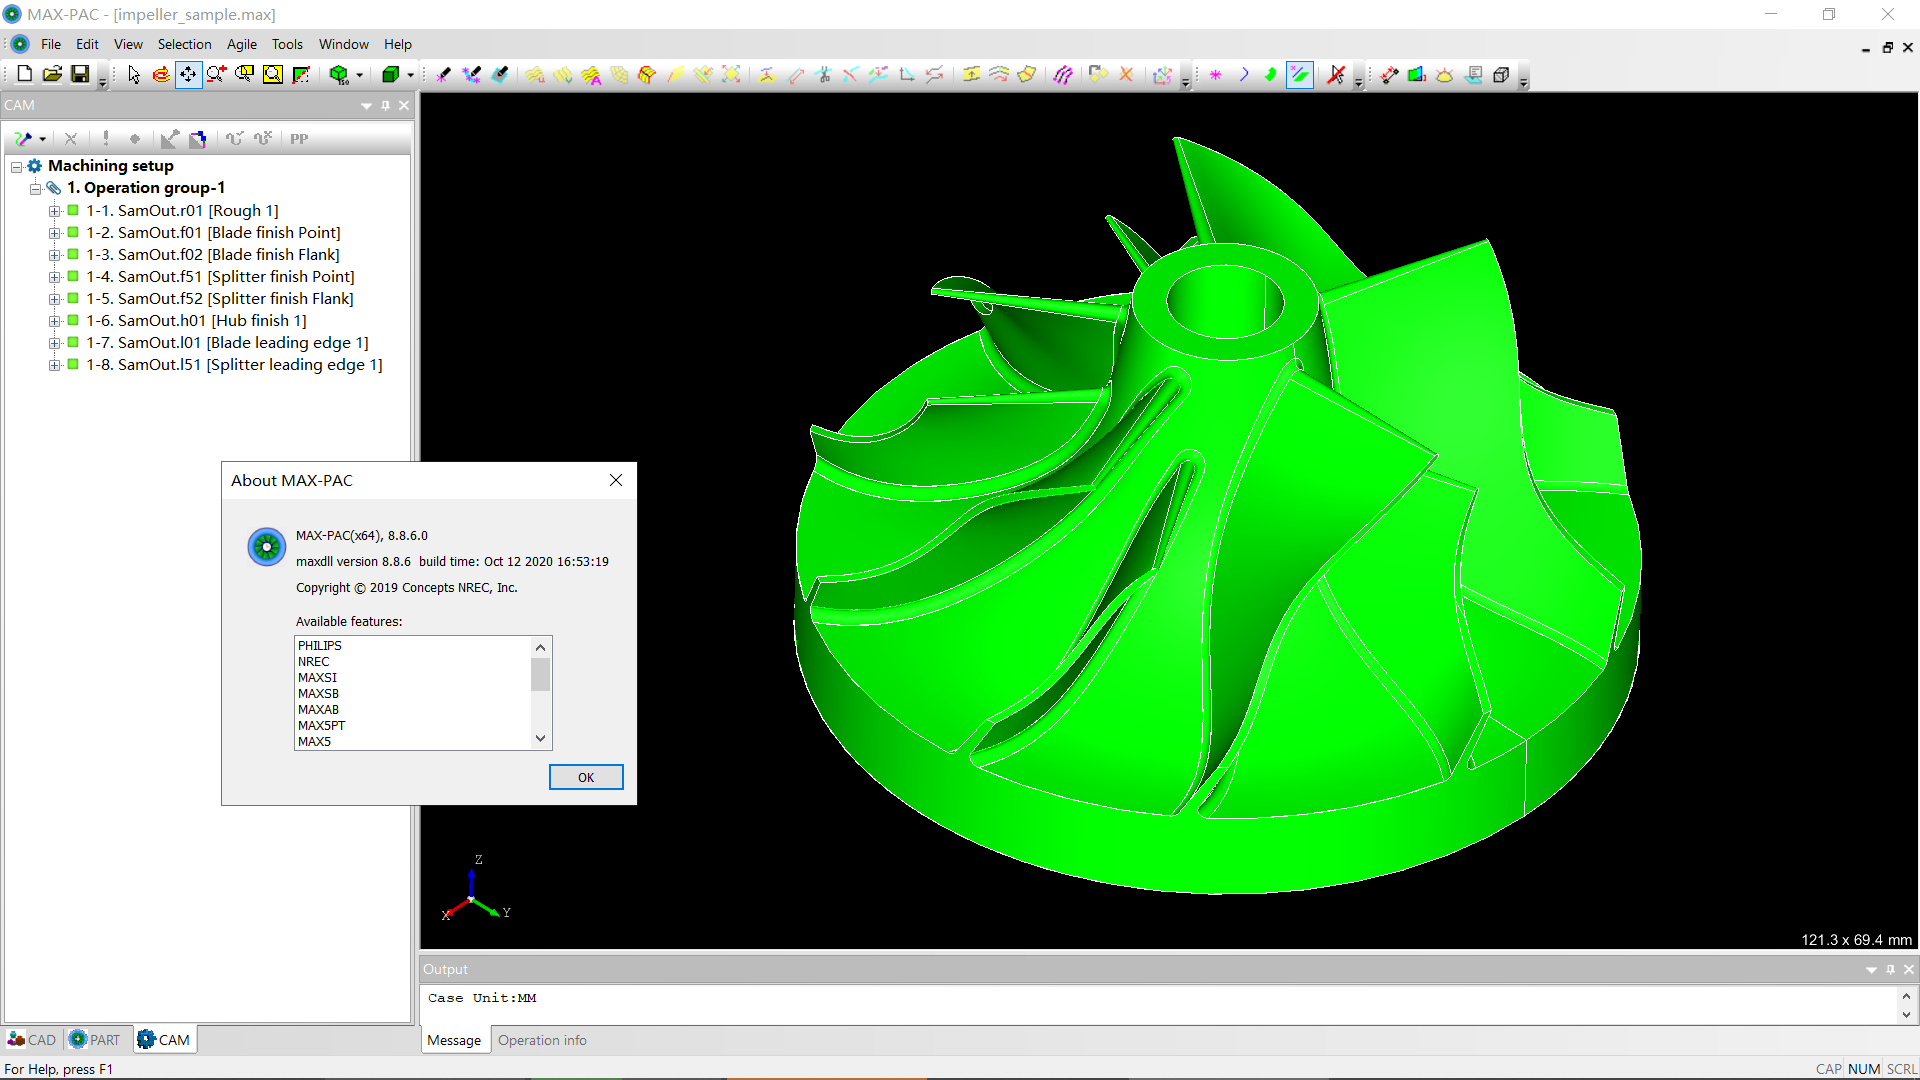Click the magenta dotted curves icon
This screenshot has height=1080, width=1920.
1063,75
